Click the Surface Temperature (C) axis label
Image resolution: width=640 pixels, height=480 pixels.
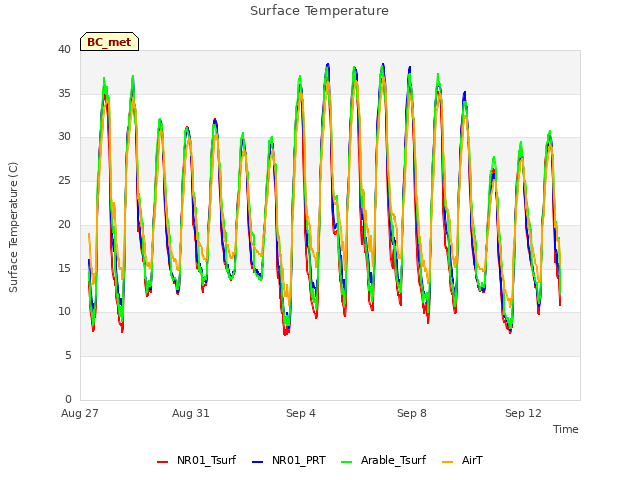pyautogui.click(x=13, y=227)
